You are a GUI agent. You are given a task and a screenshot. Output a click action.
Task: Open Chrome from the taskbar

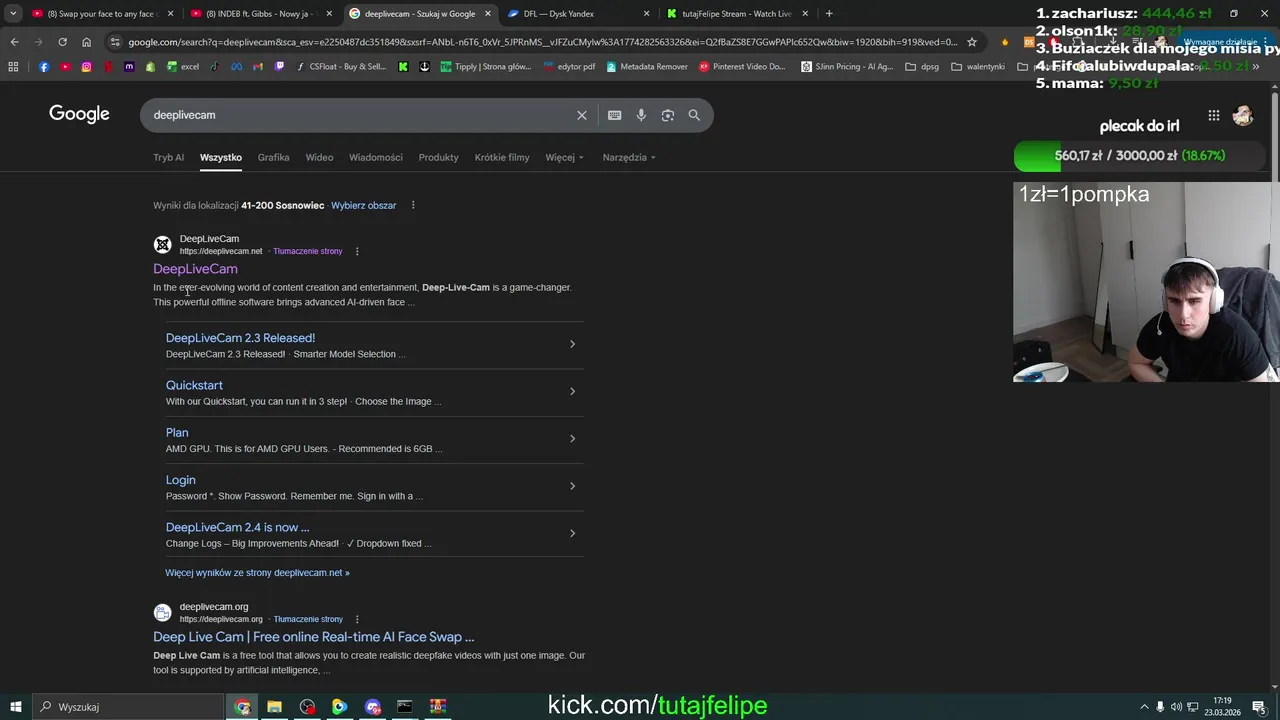point(242,707)
